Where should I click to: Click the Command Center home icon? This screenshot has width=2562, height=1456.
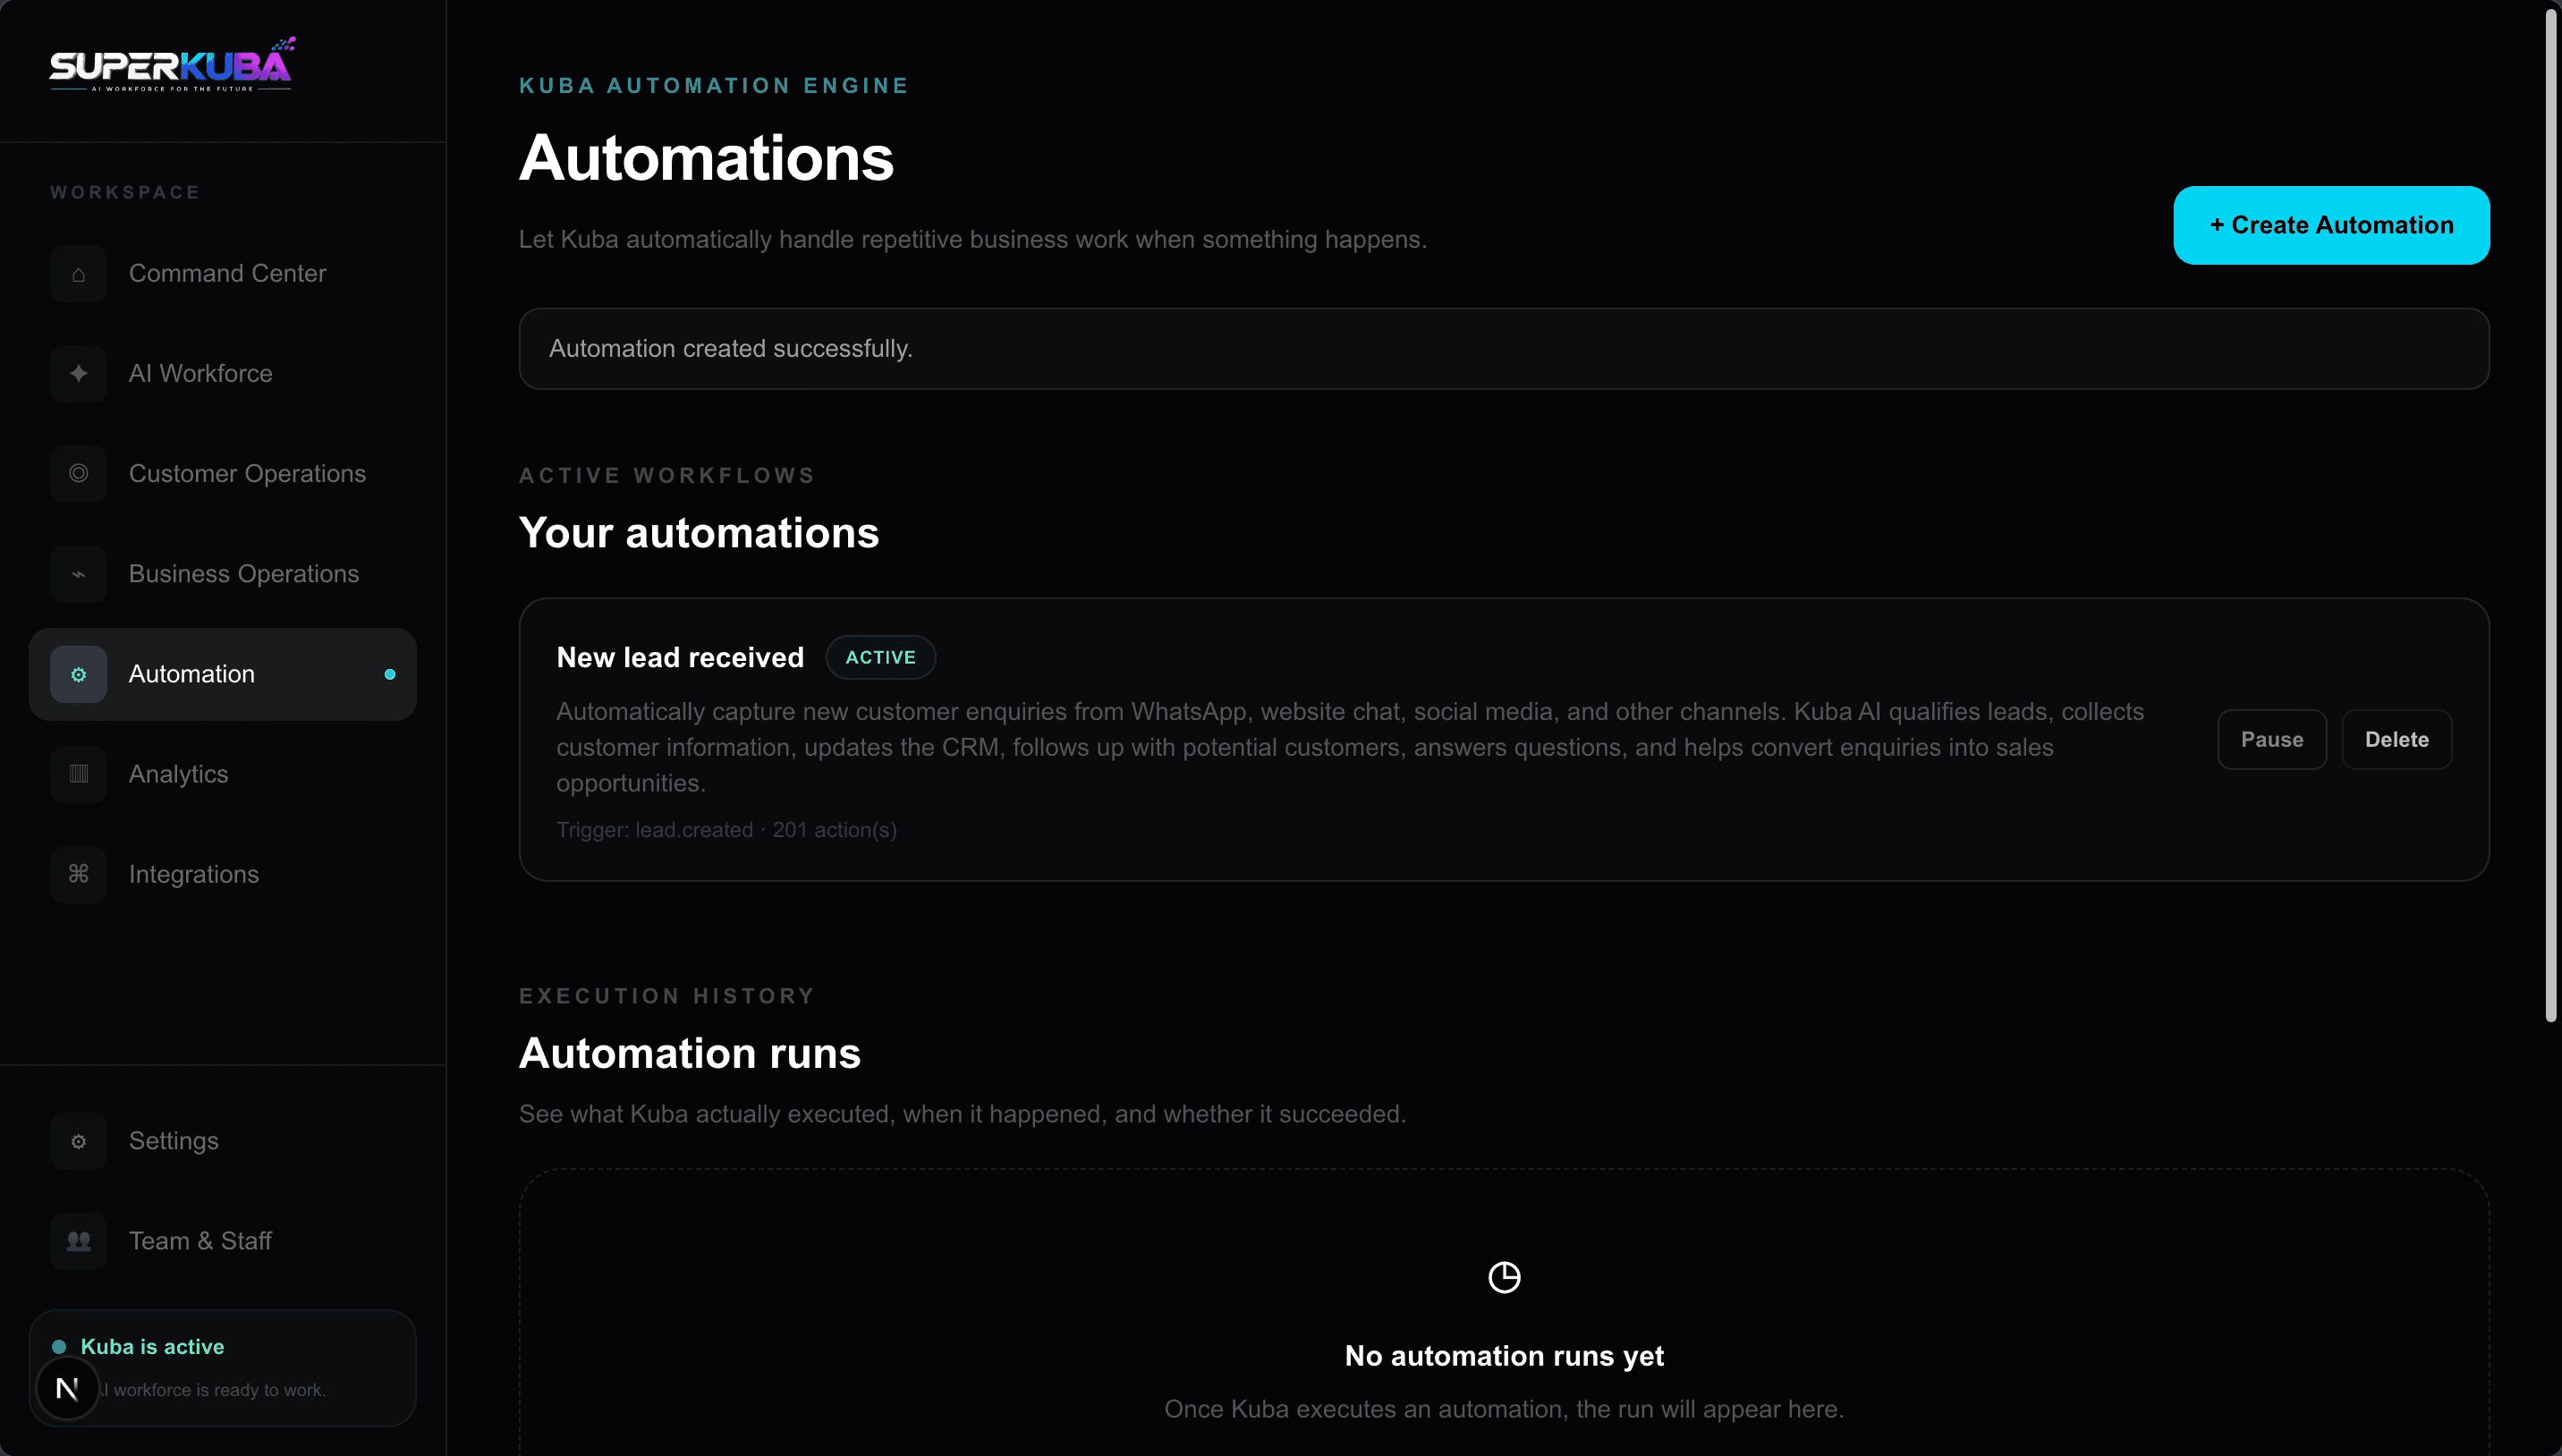(78, 274)
